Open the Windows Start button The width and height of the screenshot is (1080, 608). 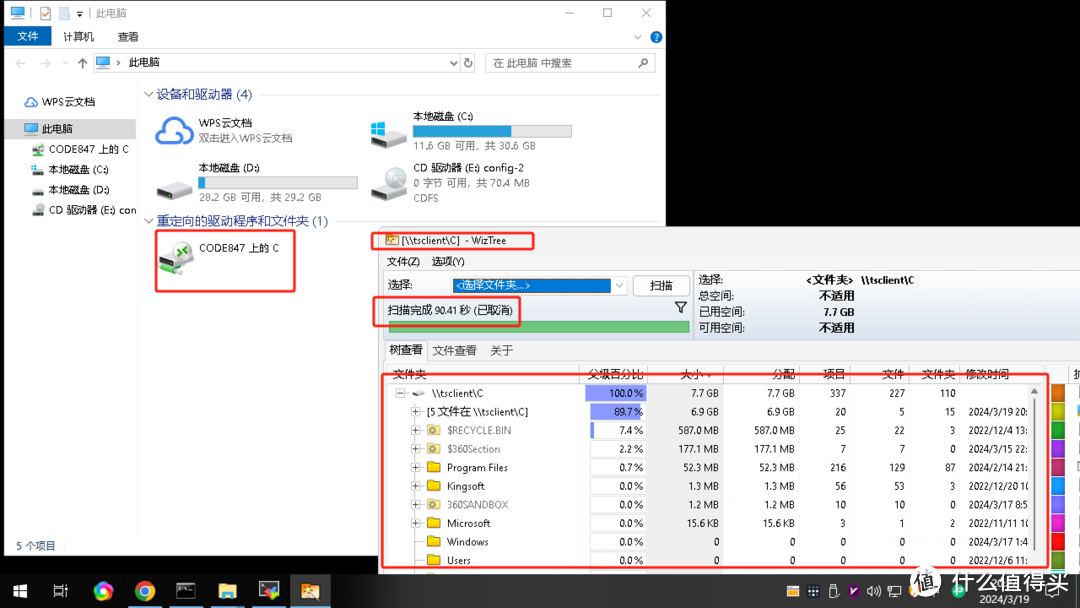click(x=20, y=591)
